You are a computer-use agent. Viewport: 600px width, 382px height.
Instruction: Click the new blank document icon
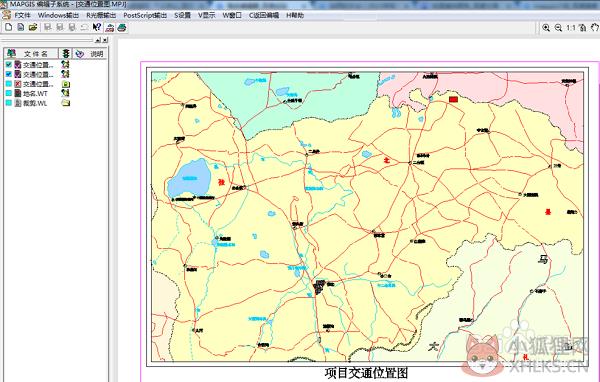[x=9, y=27]
